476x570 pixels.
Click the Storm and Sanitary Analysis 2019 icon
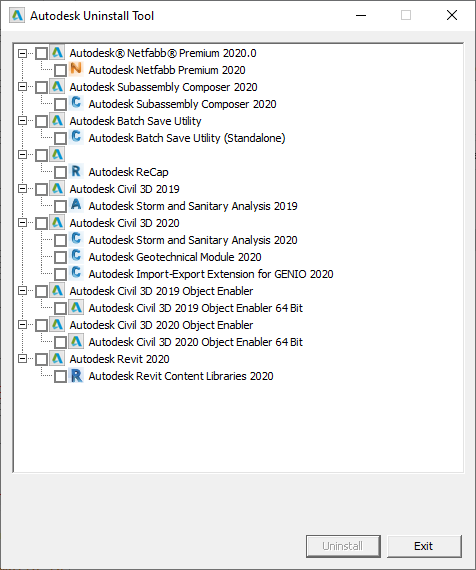point(76,205)
